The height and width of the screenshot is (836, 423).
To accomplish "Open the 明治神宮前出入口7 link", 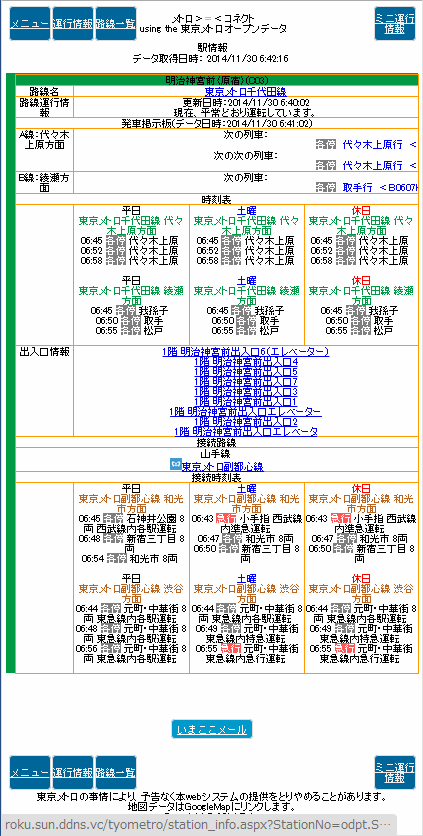I will tap(245, 382).
